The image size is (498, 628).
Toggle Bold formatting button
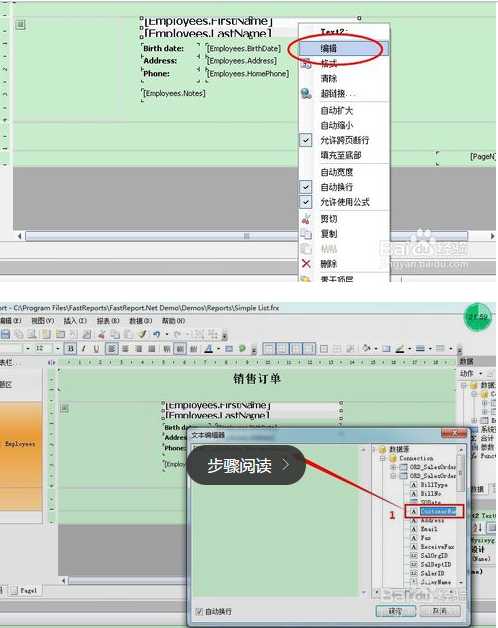click(x=71, y=348)
